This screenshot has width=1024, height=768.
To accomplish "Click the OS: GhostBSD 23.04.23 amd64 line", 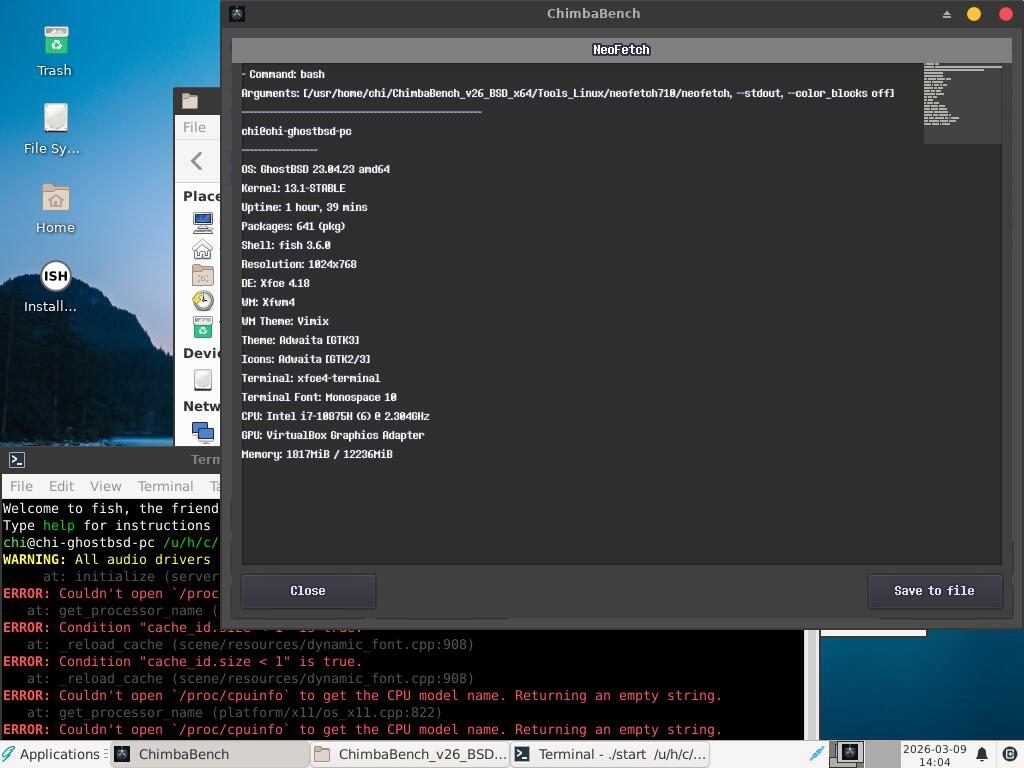I will pos(315,169).
